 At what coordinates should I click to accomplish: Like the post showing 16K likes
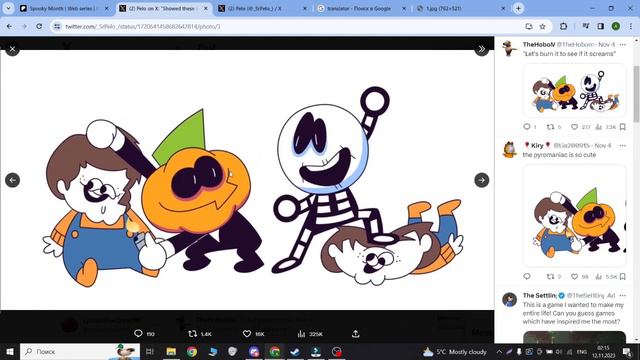click(x=247, y=334)
